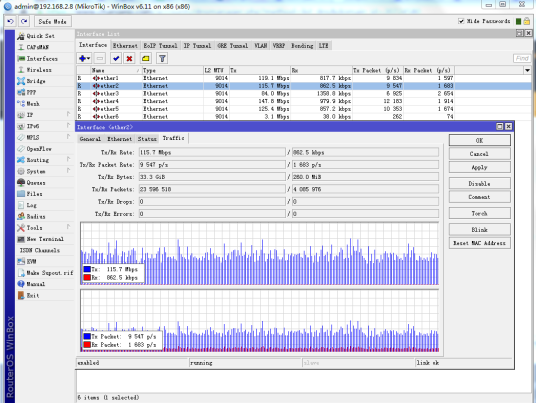Click blue Tx legend swatch in rate graph

pyautogui.click(x=87, y=269)
